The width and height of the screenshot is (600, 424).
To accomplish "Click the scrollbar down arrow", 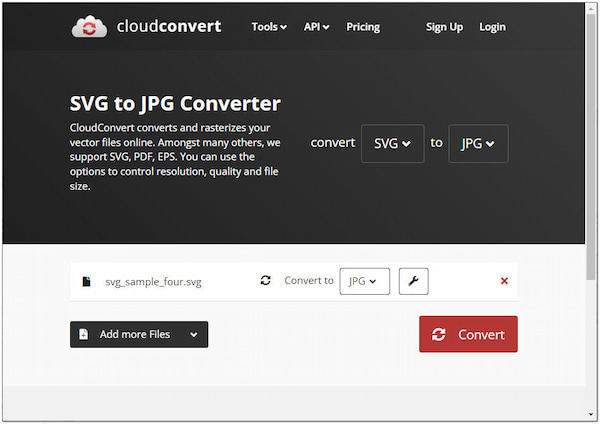I will click(x=592, y=415).
